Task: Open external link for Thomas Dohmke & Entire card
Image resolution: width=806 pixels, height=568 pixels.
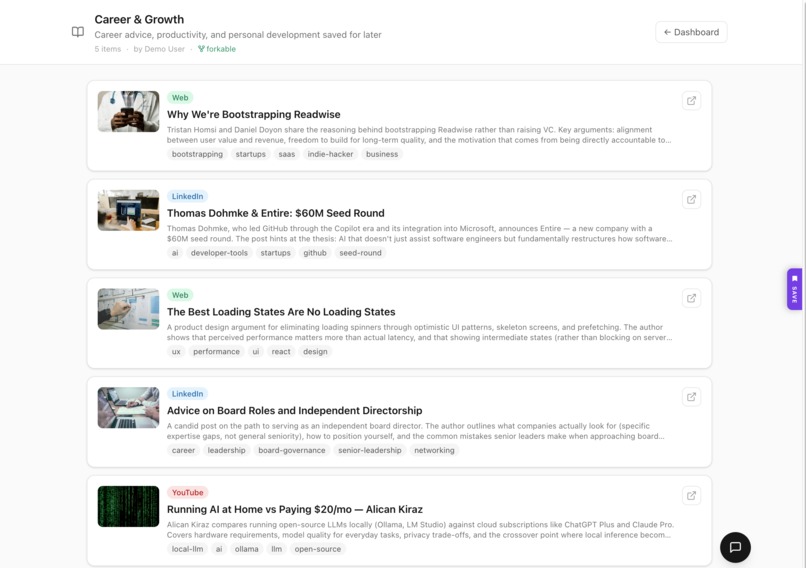Action: (691, 199)
